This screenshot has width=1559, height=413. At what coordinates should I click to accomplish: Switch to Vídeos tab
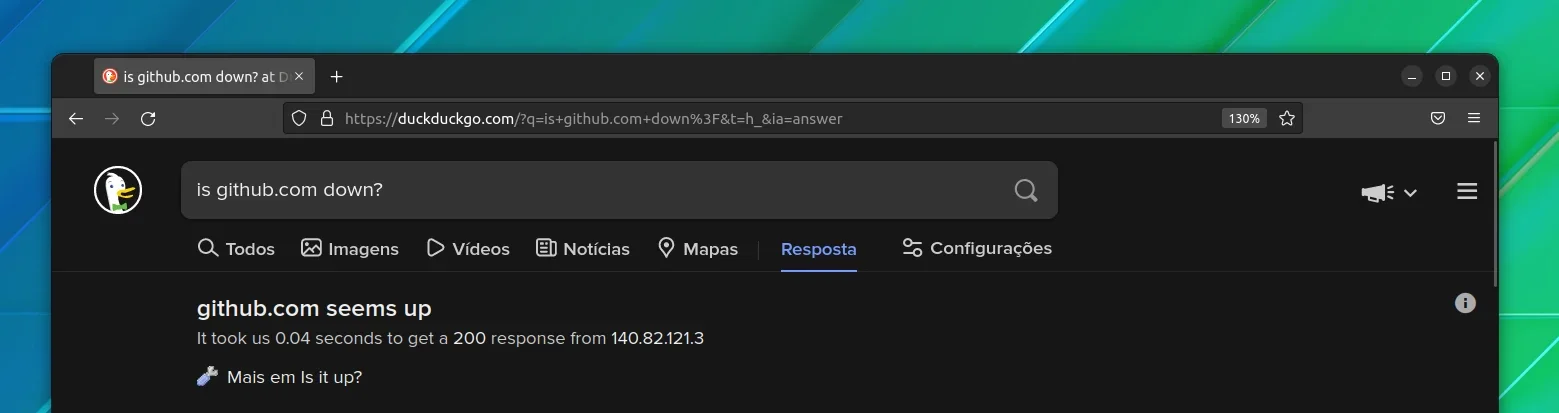coord(468,248)
